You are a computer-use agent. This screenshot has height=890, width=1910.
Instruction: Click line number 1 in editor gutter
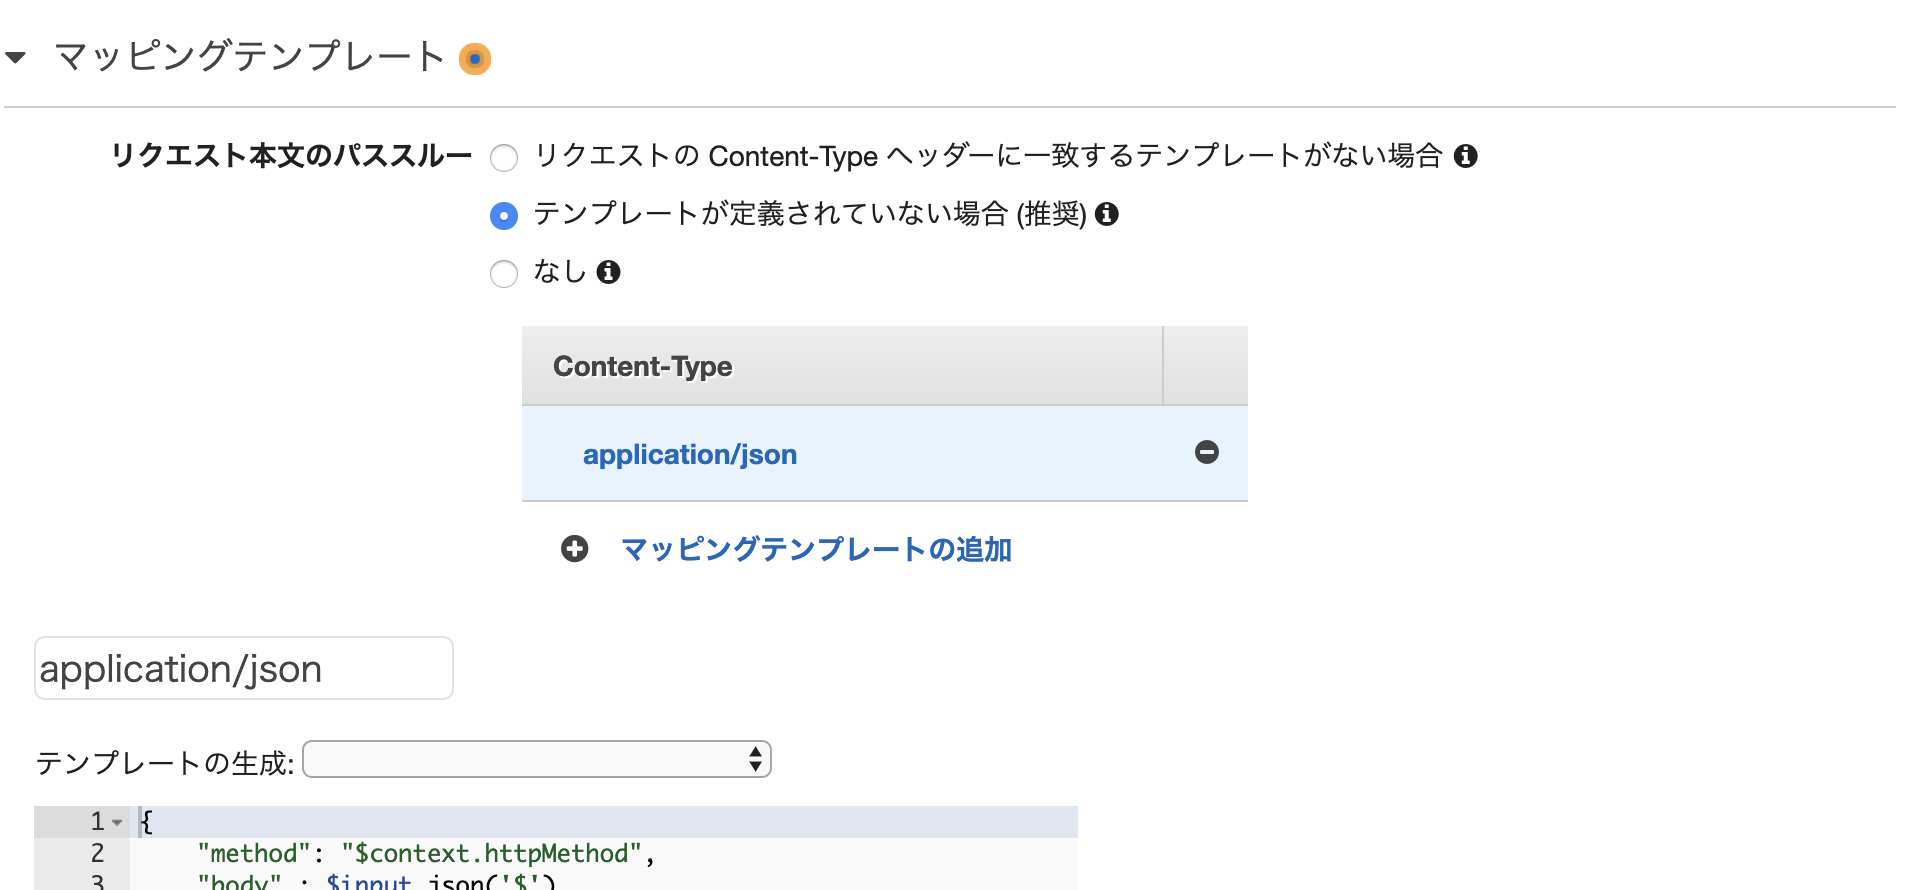[x=97, y=822]
